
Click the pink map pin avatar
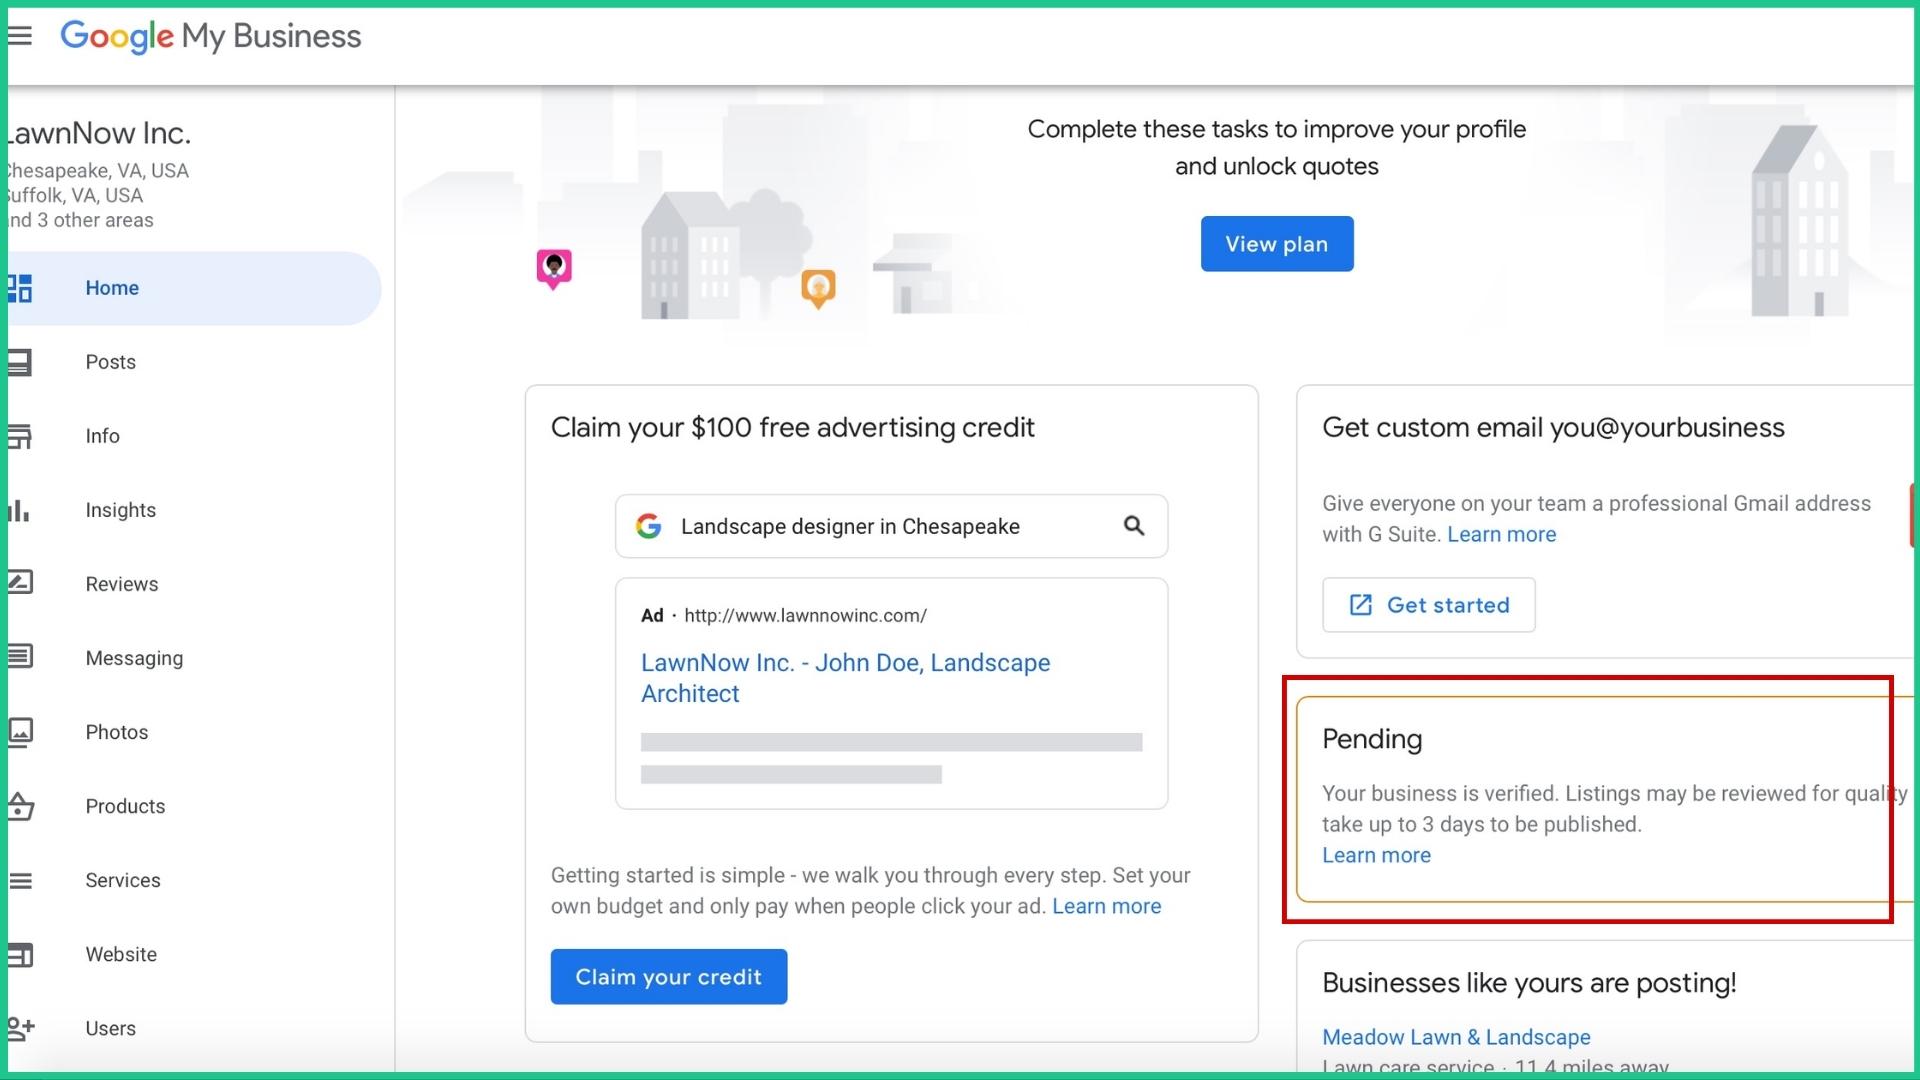click(554, 269)
